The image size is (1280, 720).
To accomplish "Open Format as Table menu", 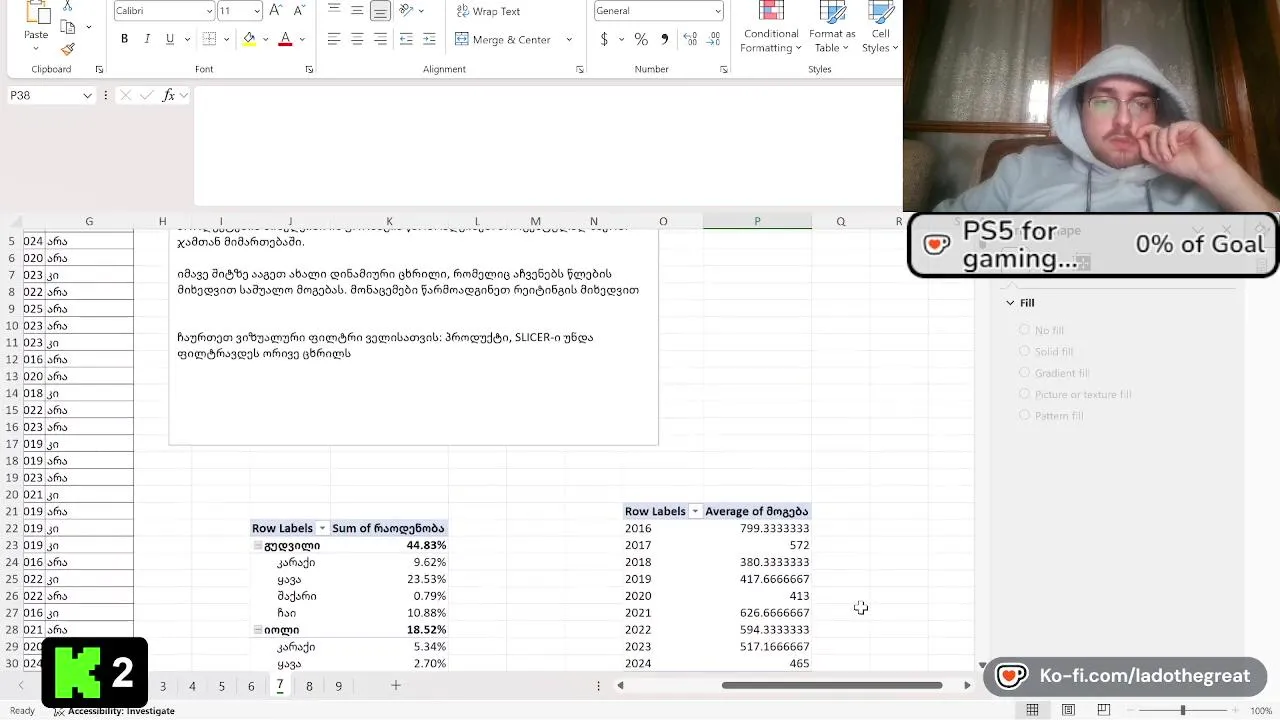I will tap(832, 28).
